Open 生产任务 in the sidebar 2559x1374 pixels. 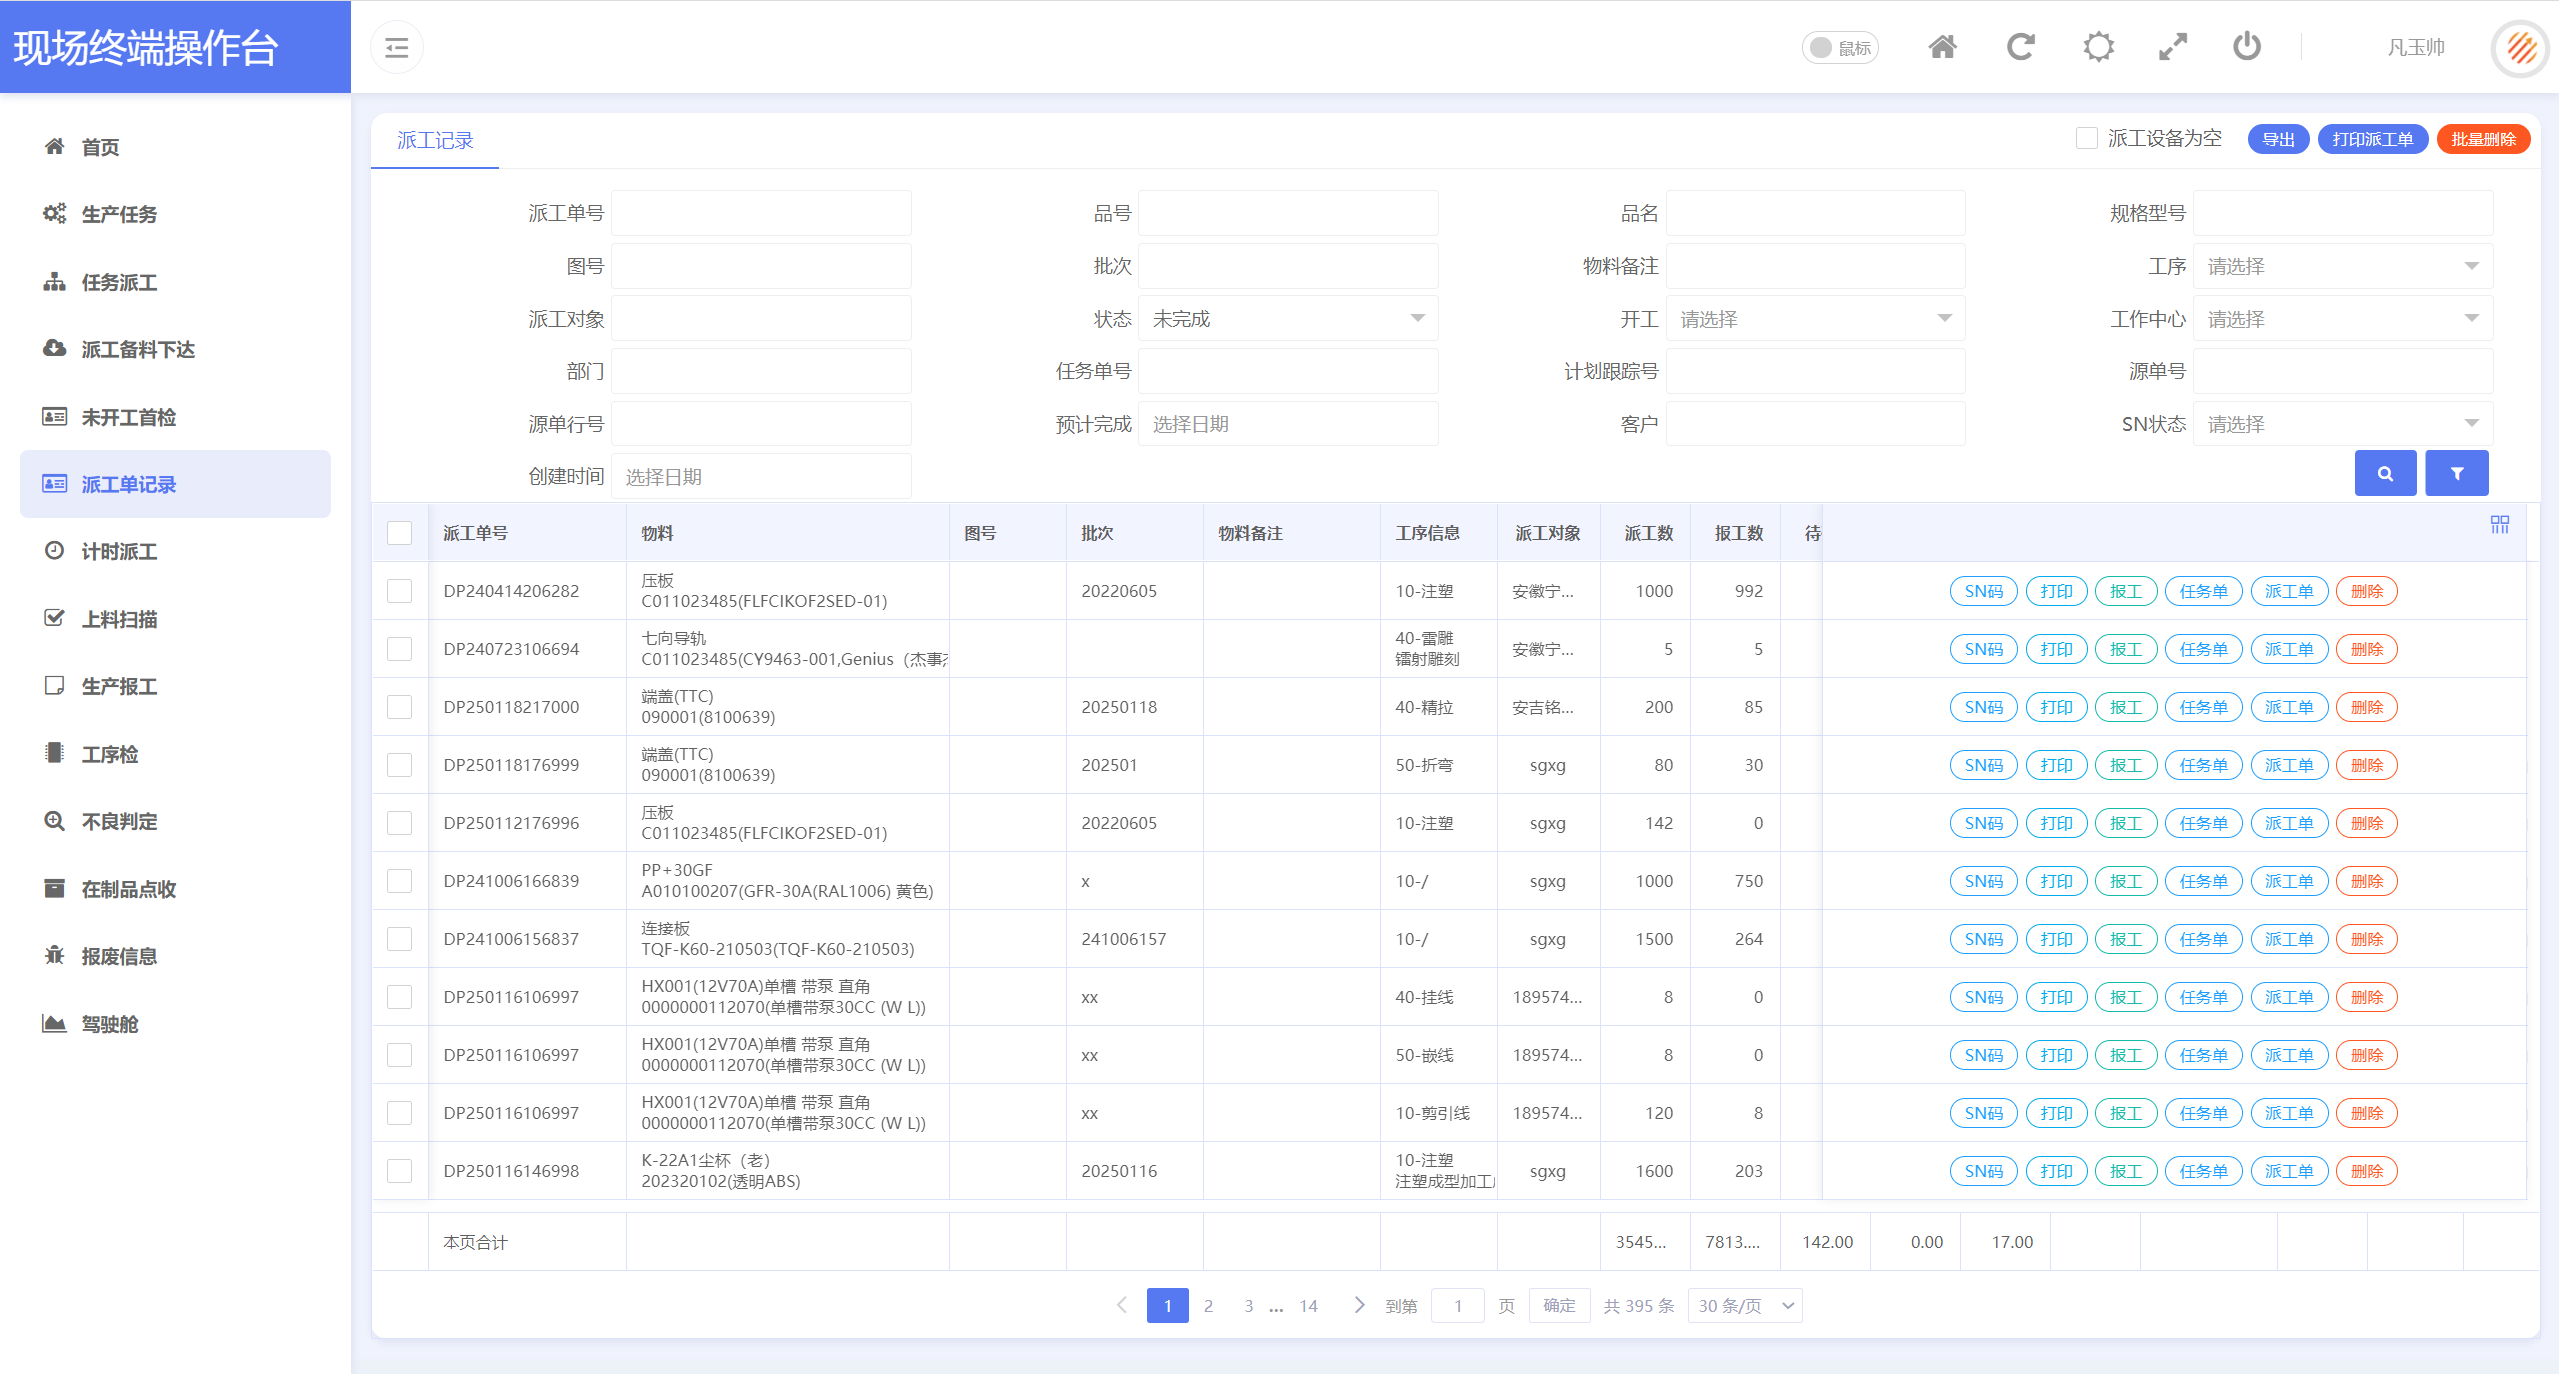click(x=119, y=214)
